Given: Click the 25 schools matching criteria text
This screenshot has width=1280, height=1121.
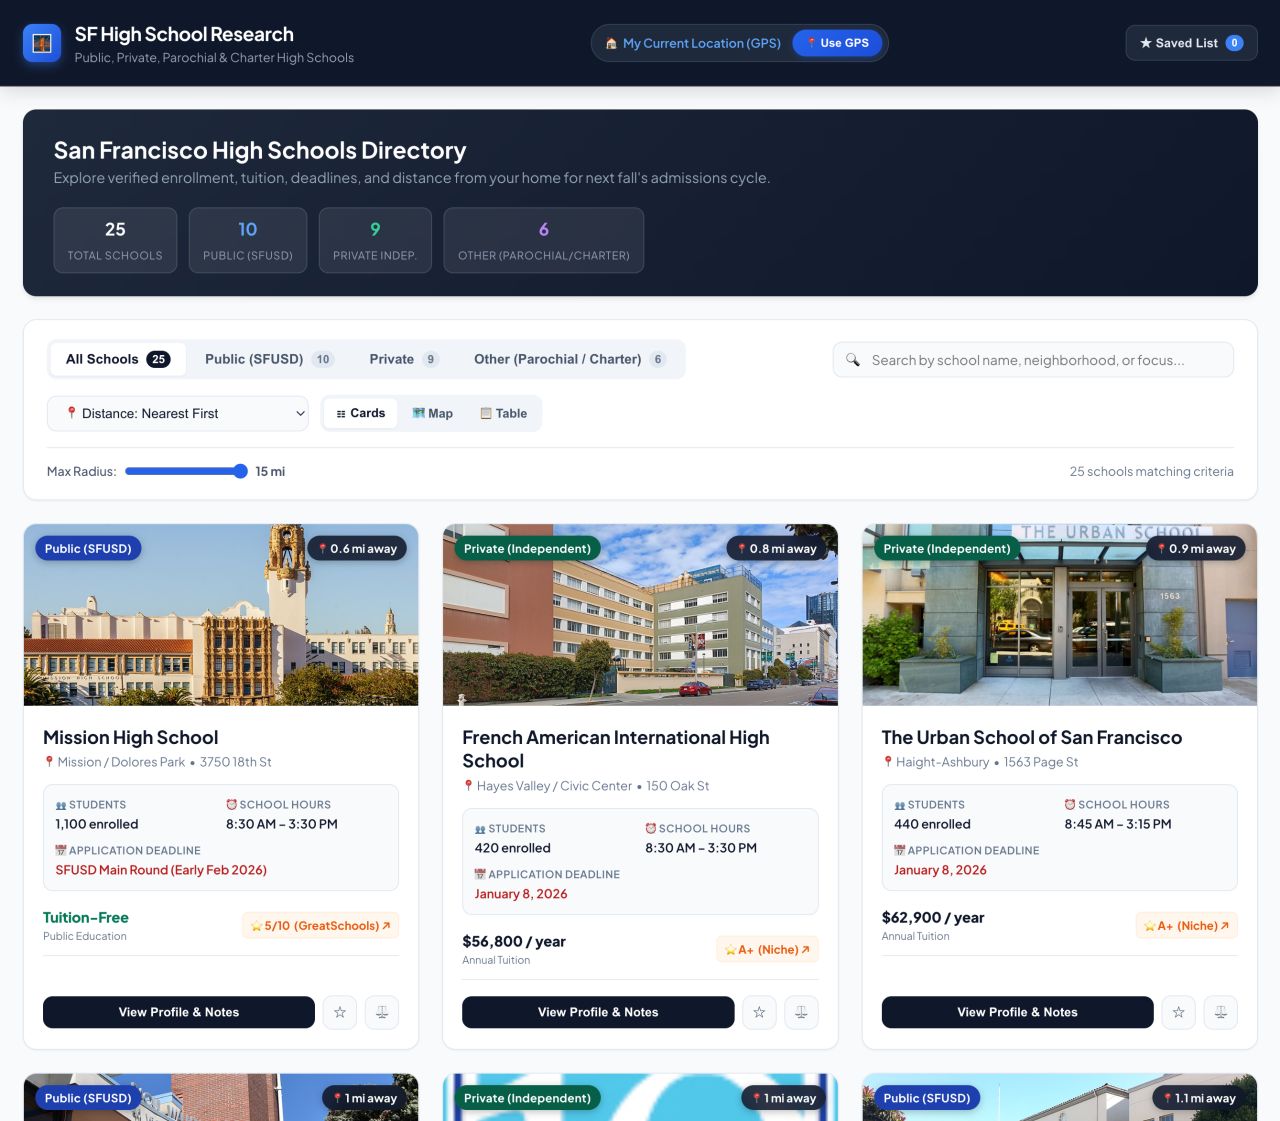Looking at the screenshot, I should (1152, 472).
